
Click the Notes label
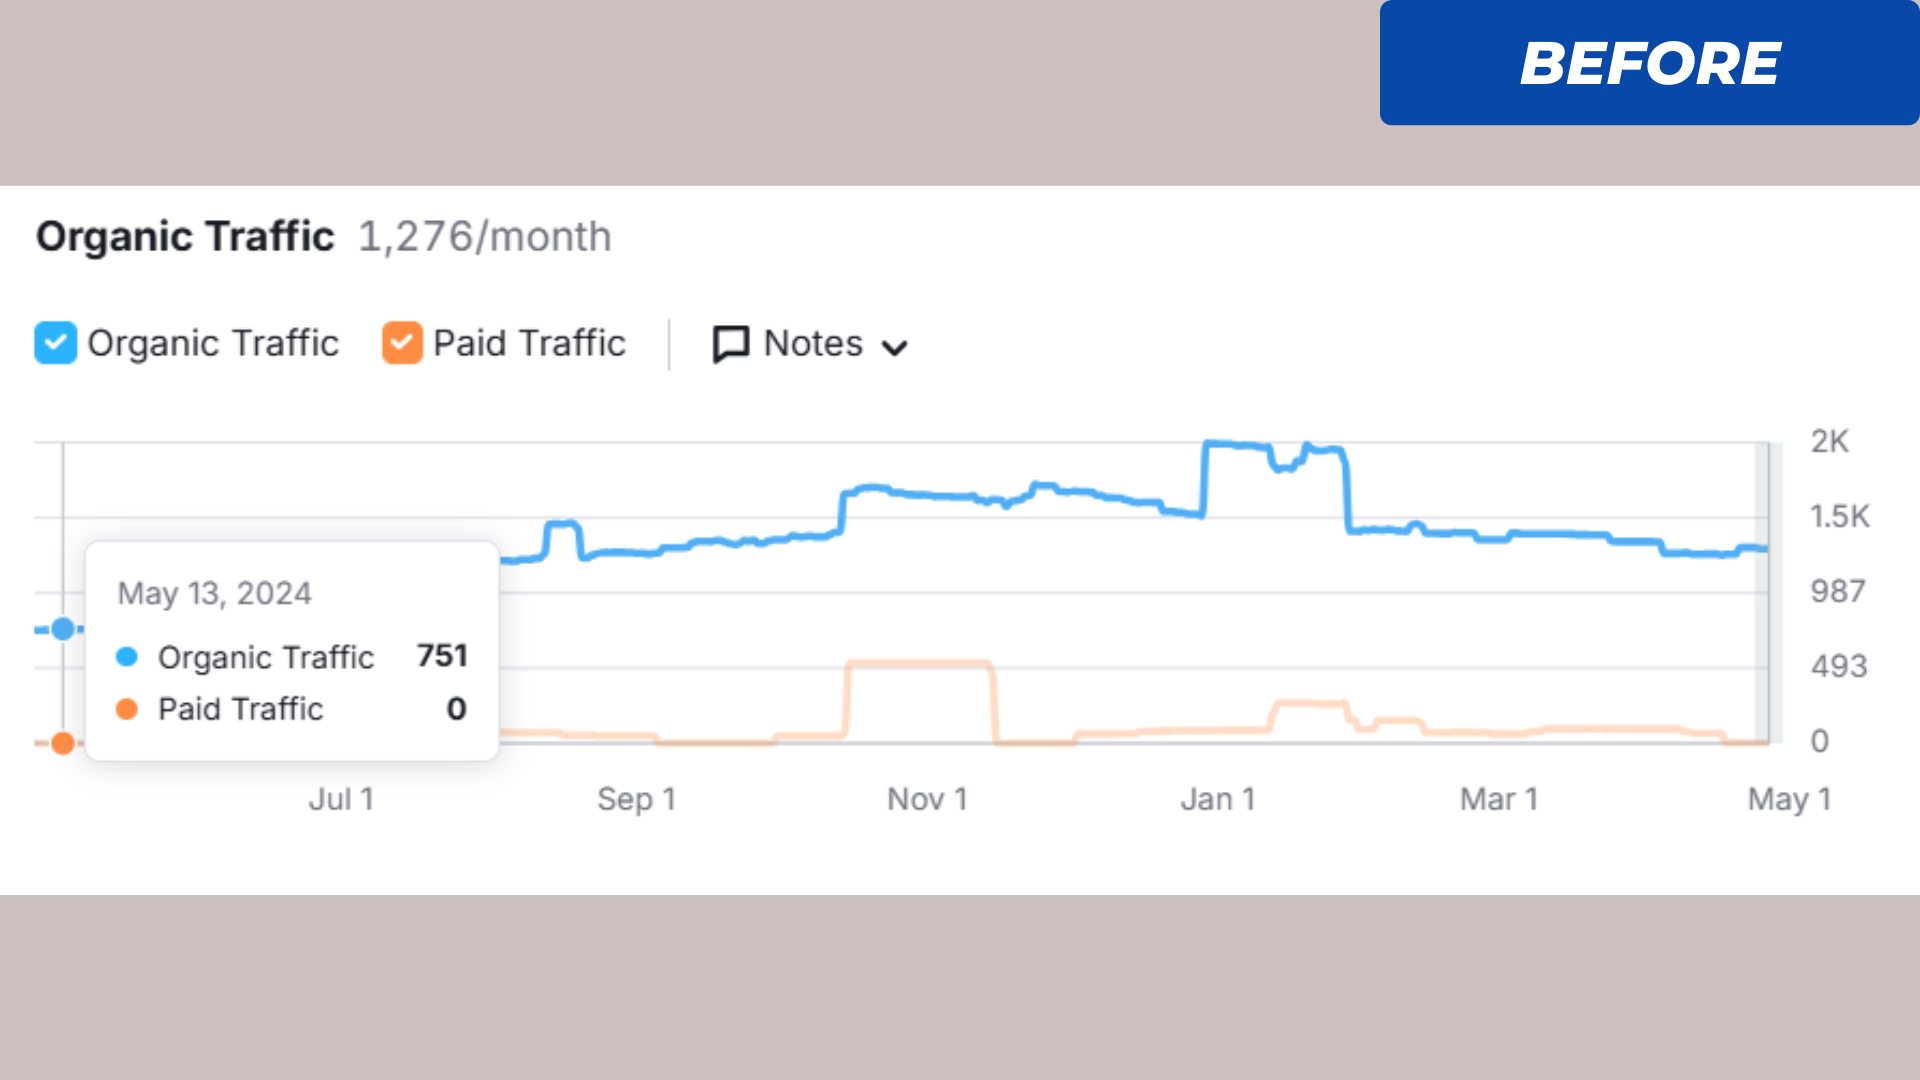[x=812, y=343]
